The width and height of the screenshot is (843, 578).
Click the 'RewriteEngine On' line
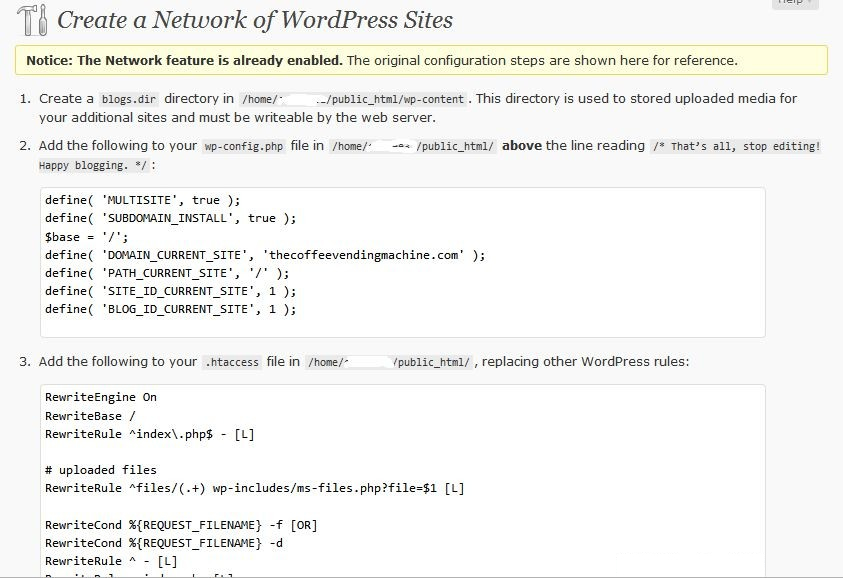[x=101, y=397]
